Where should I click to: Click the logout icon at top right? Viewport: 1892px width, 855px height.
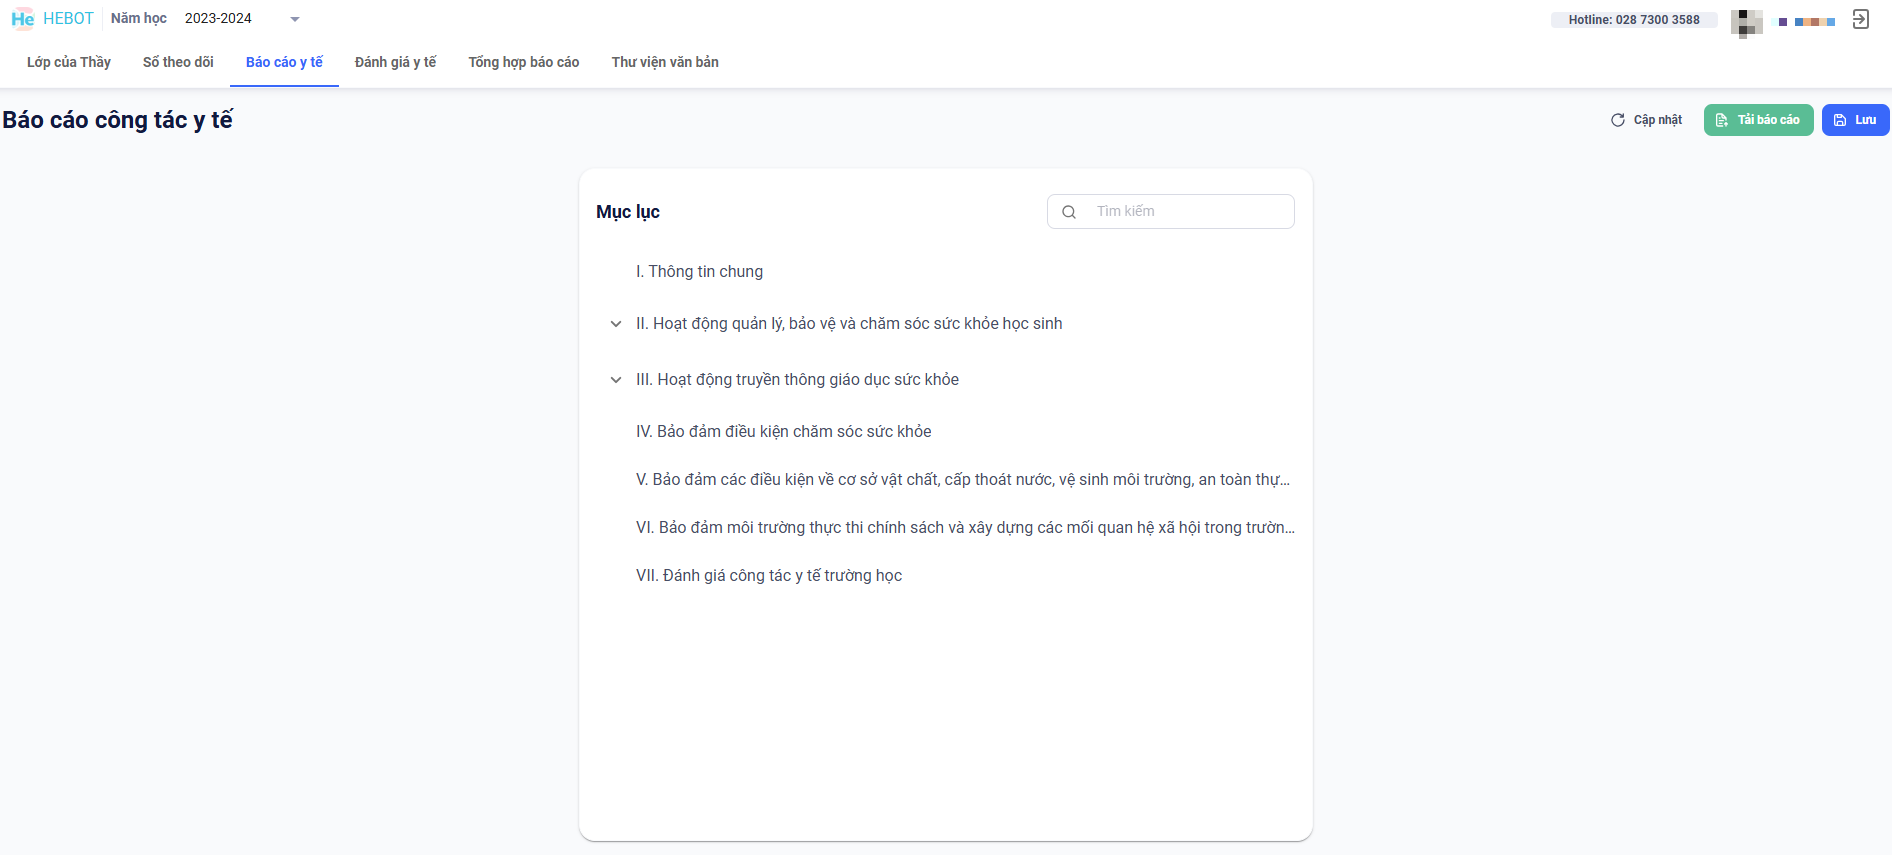click(x=1860, y=19)
